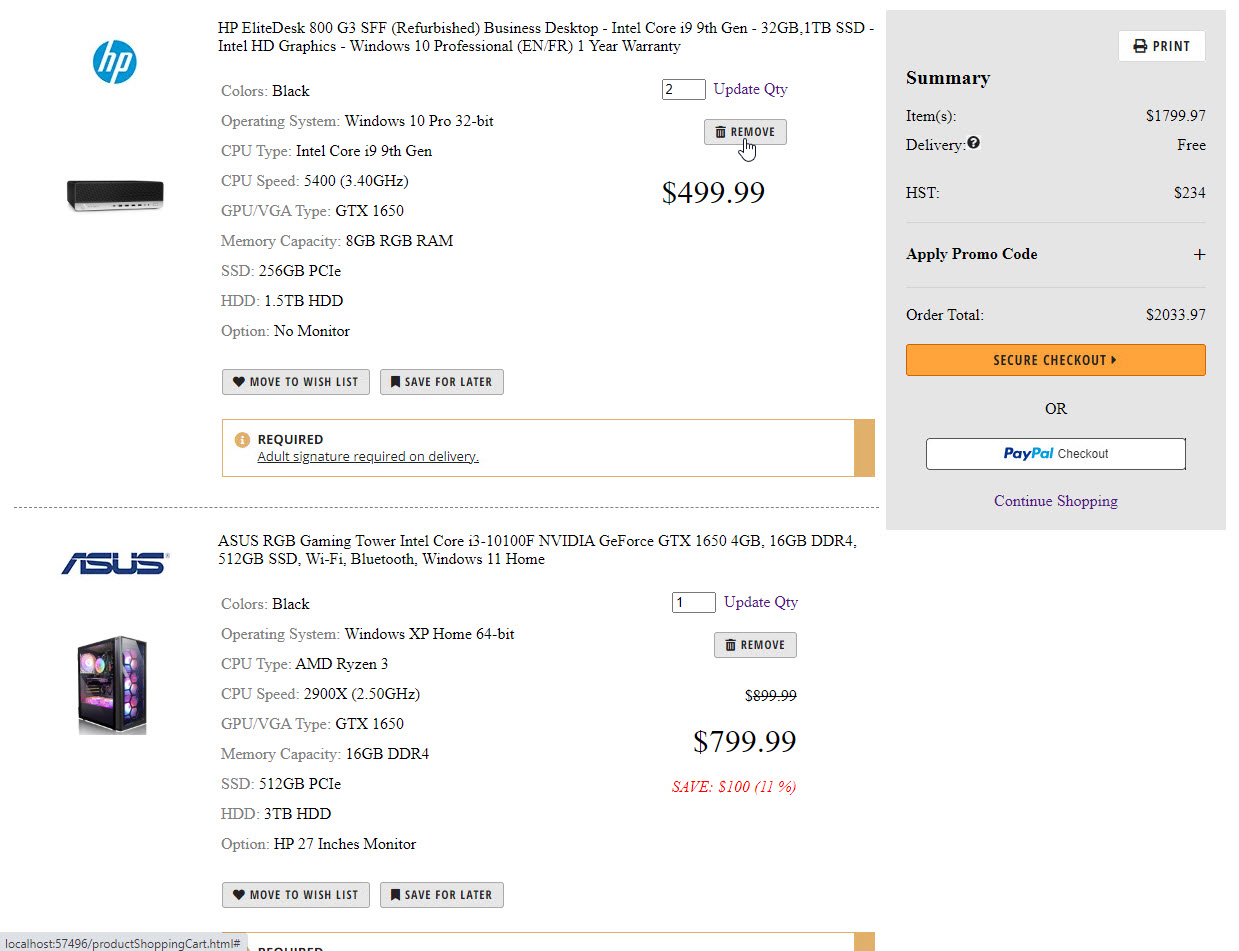Update quantity for the HP EliteDesk
1239x951 pixels.
coord(750,89)
